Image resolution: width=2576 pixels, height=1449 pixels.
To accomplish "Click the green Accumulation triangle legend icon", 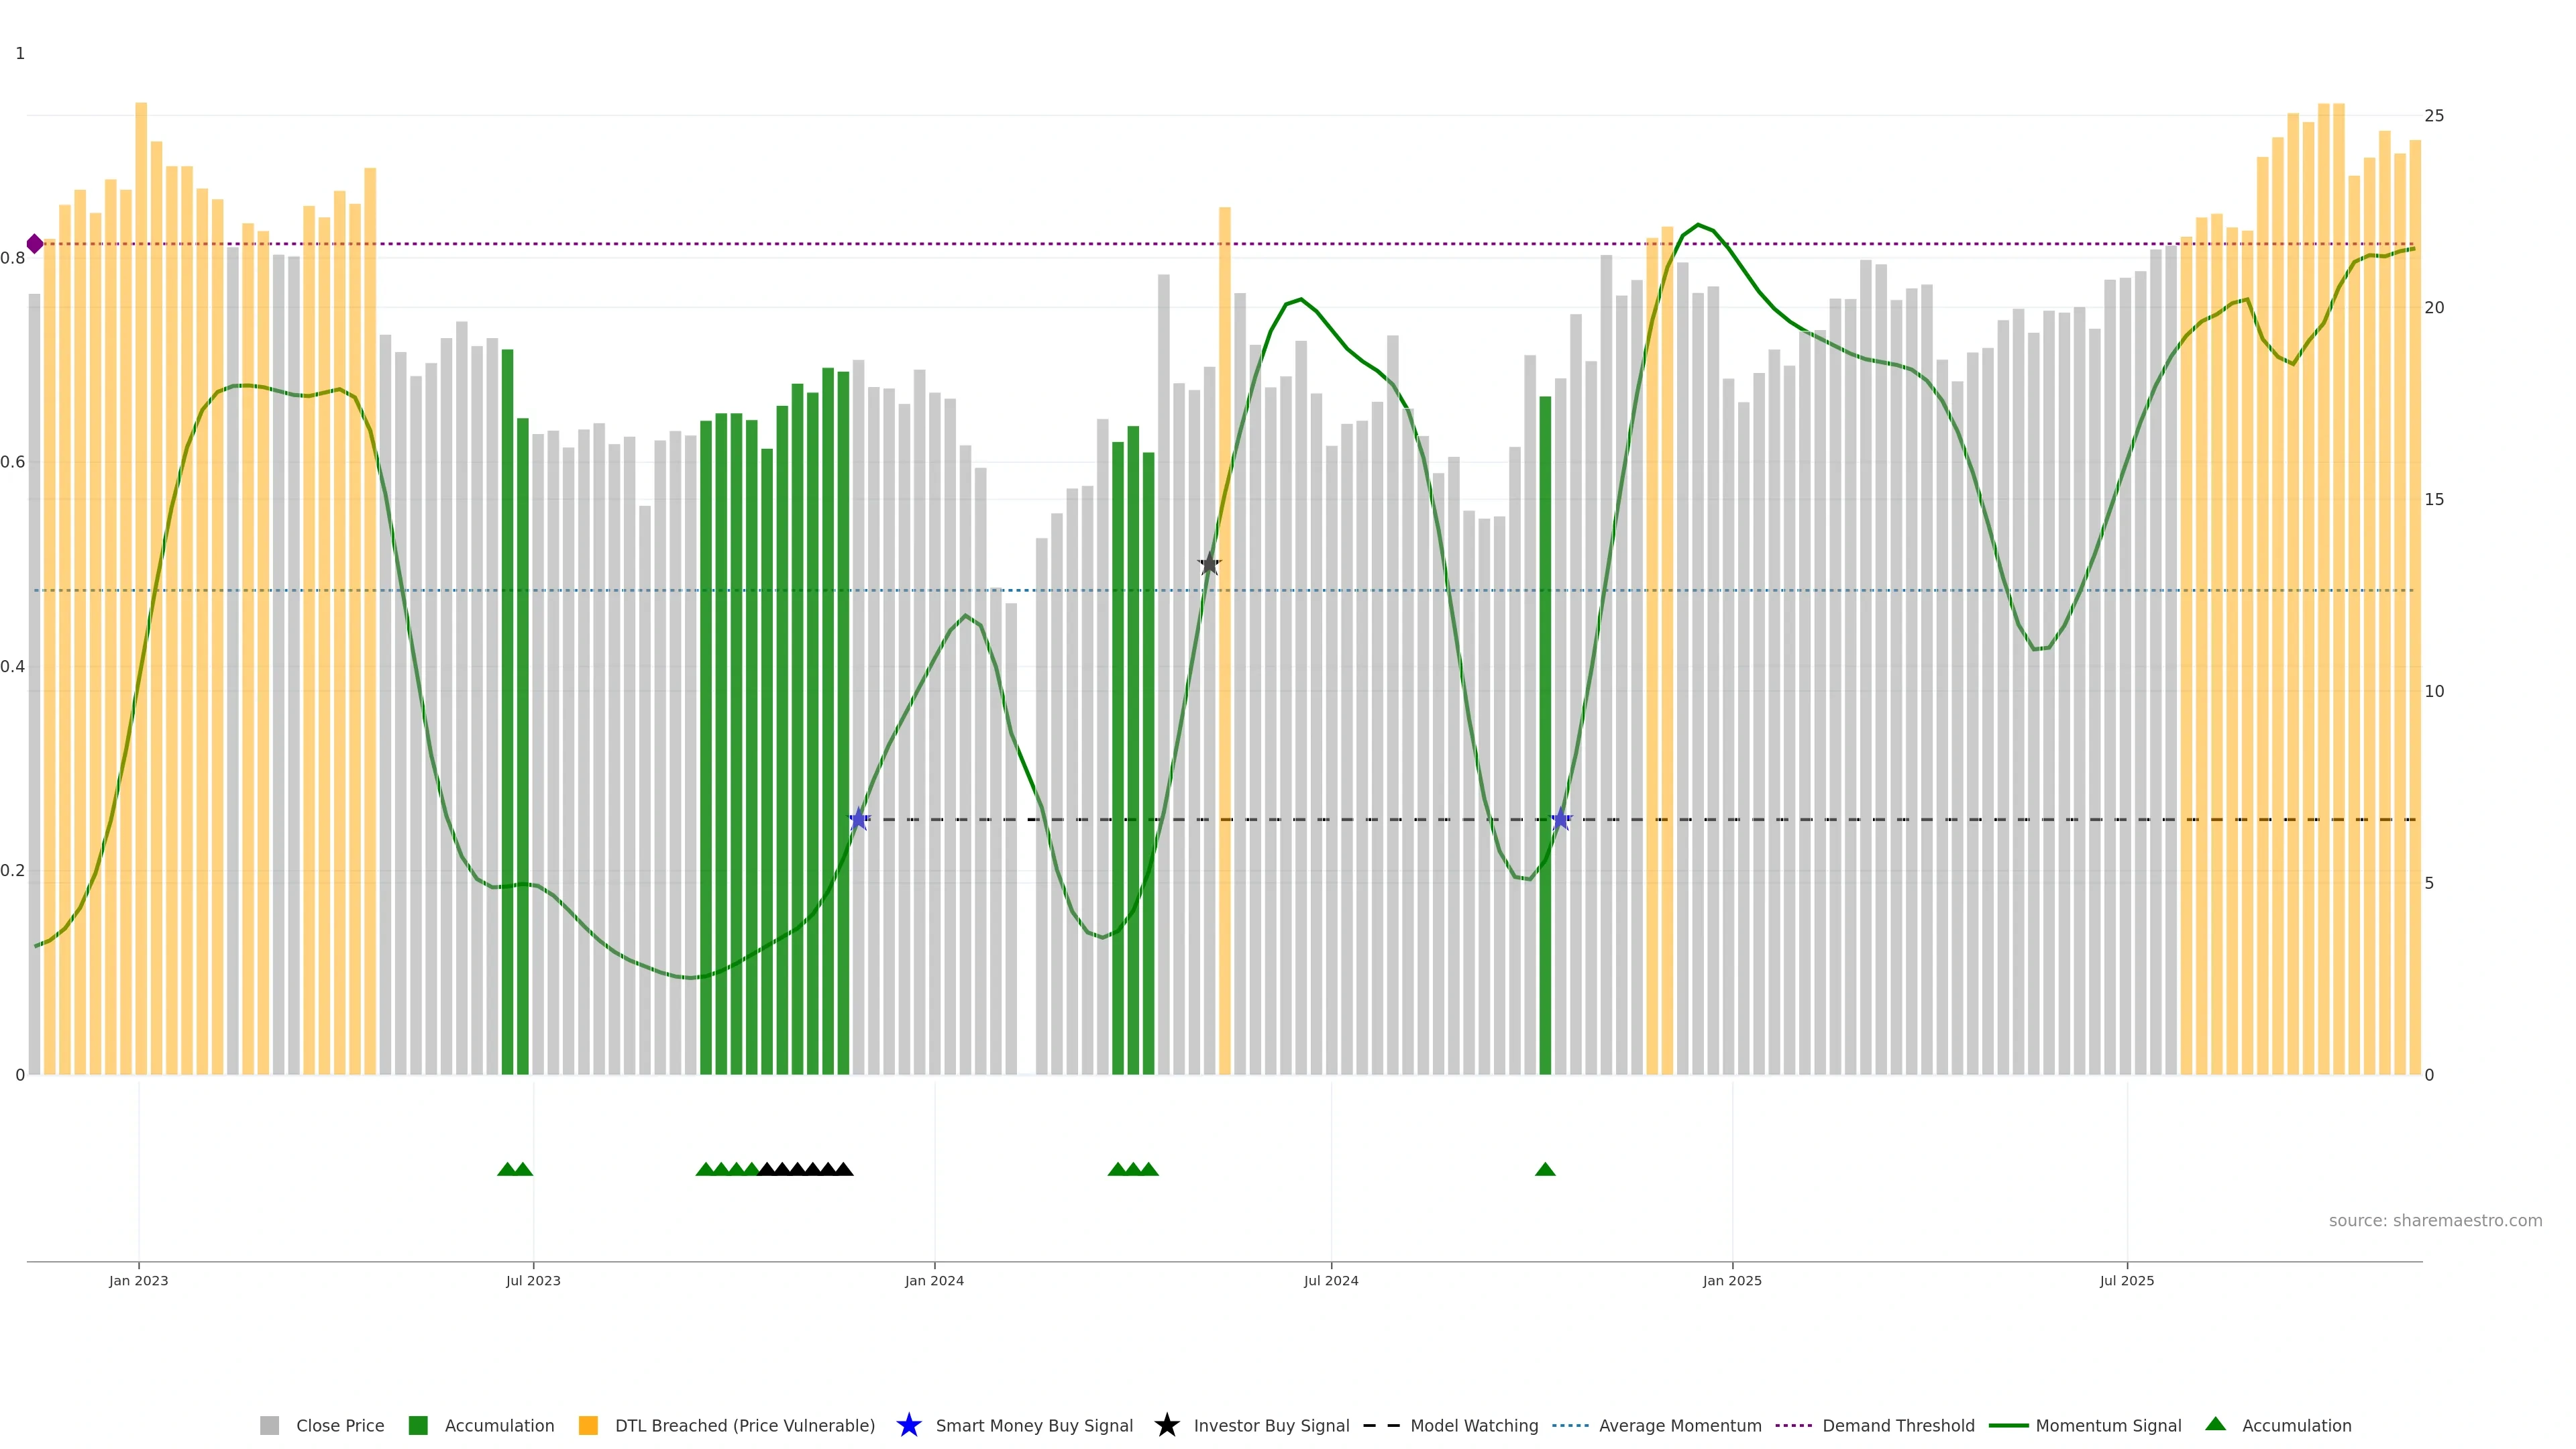I will click(2215, 1424).
